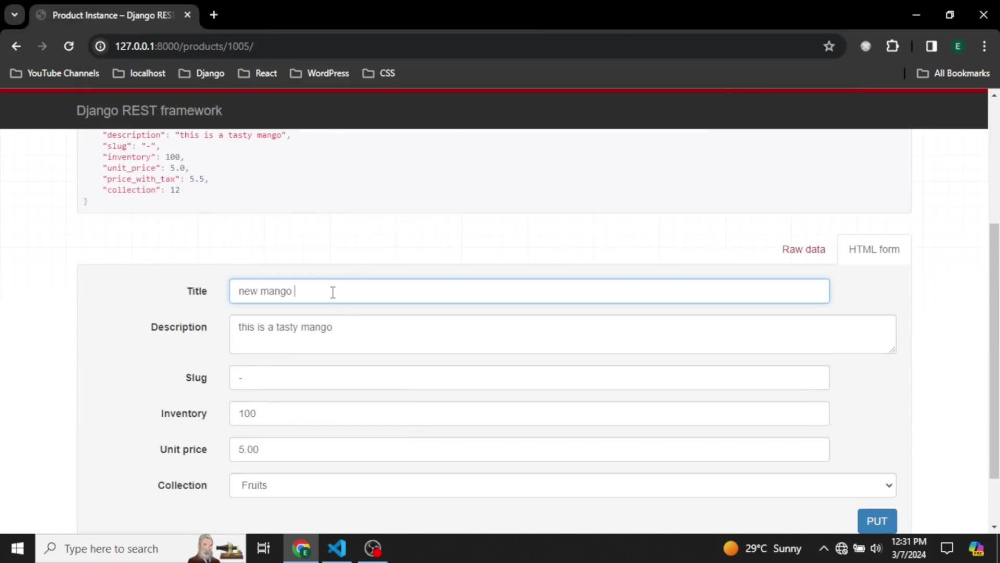The width and height of the screenshot is (1000, 563).
Task: Click the "price_with_tax": 5.5 JSON line
Action: pyautogui.click(x=155, y=179)
